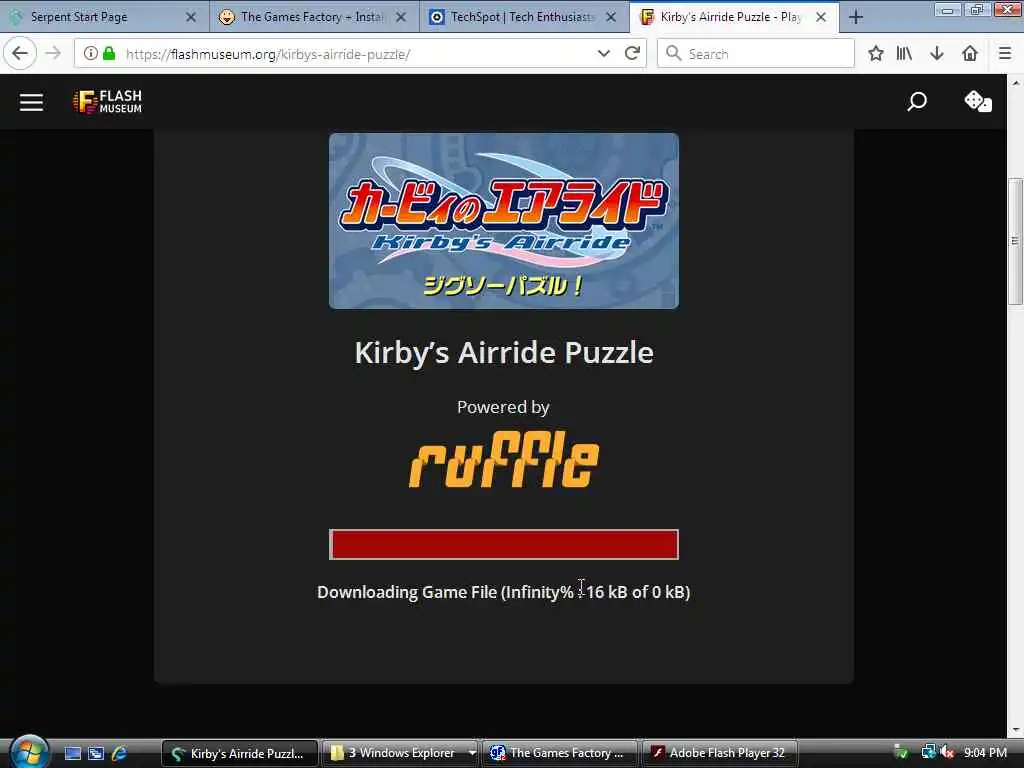
Task: Click the green tray icon left of the network icon
Action: tap(901, 752)
